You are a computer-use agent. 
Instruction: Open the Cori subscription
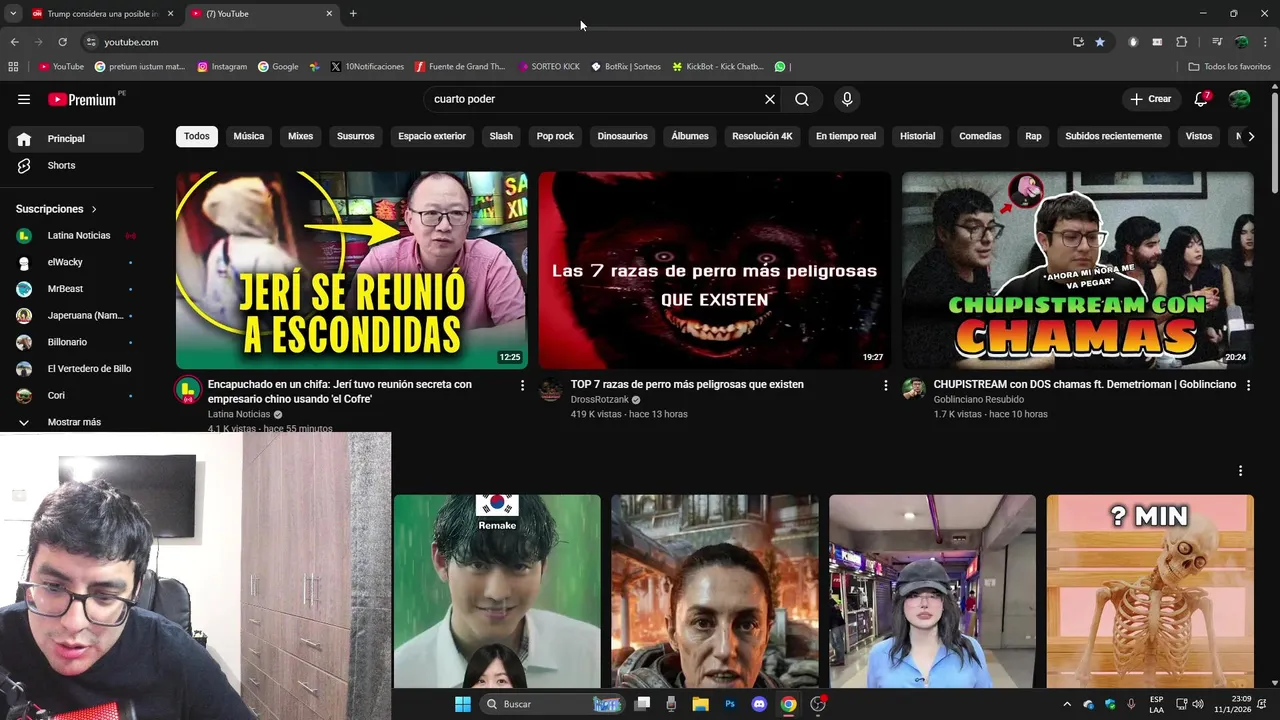click(76, 395)
